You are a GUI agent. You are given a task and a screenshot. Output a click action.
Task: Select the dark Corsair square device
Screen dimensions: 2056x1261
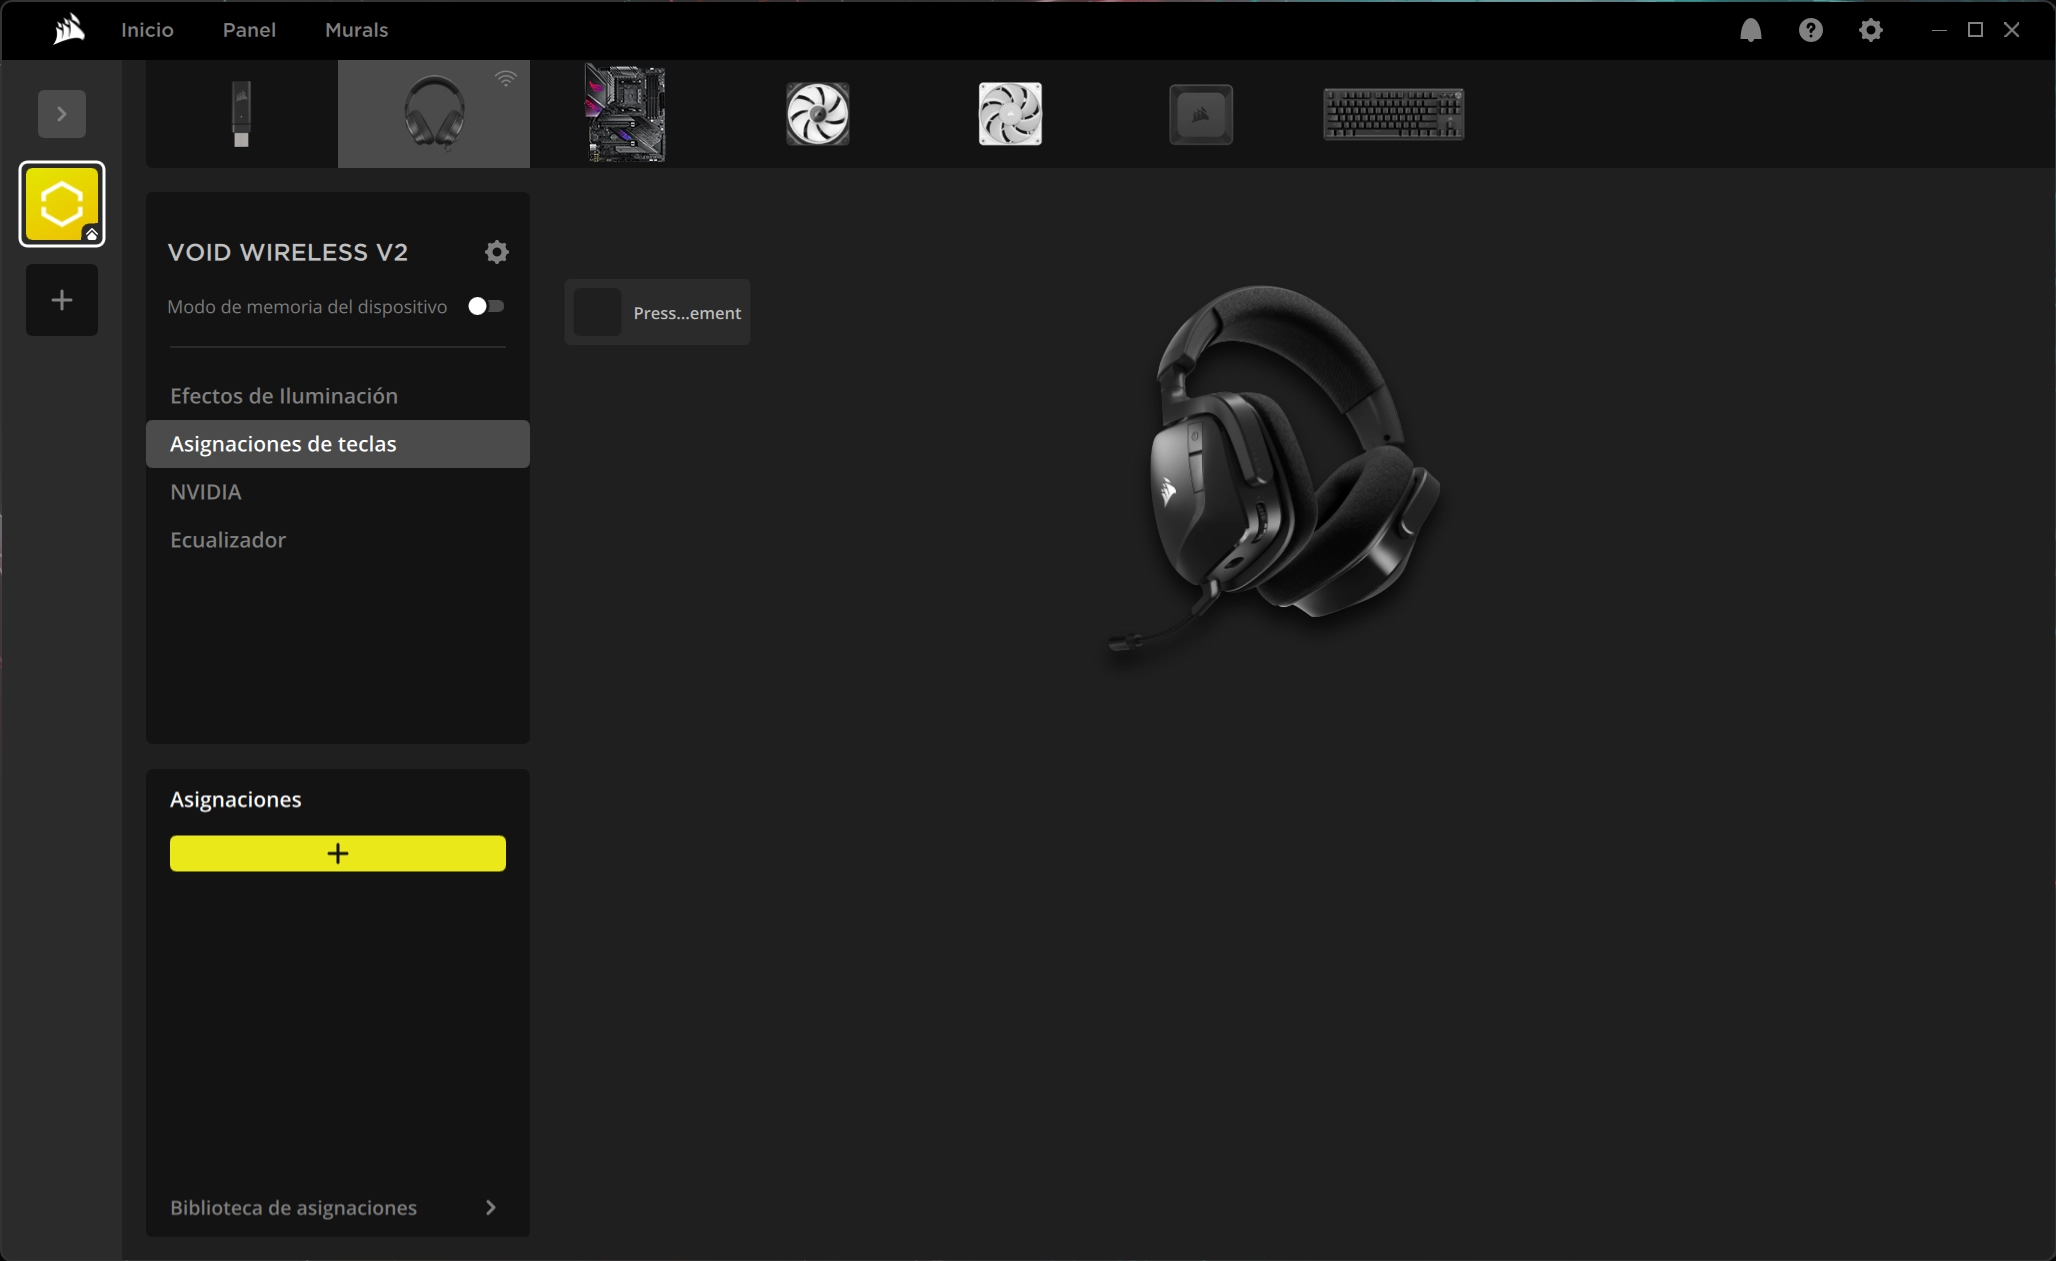click(x=1201, y=114)
